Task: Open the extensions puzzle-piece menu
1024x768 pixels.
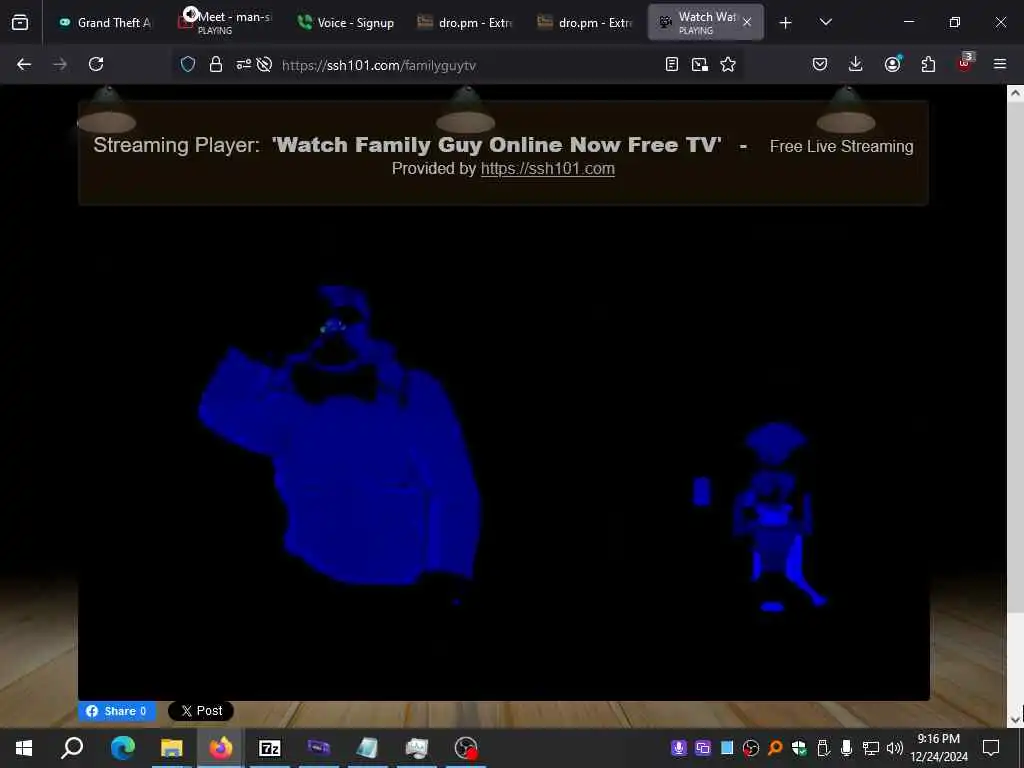Action: 928,64
